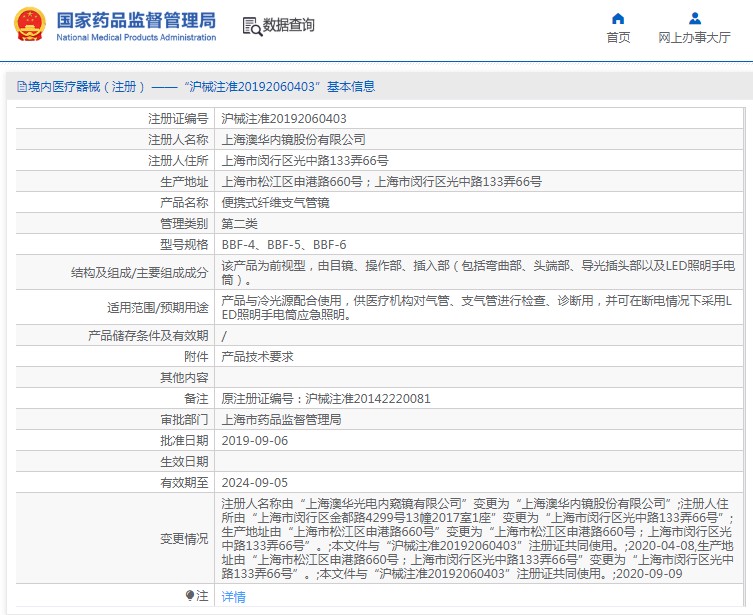This screenshot has height=615, width=753.
Task: Select 原注册证编号 remark text
Action: (326, 399)
